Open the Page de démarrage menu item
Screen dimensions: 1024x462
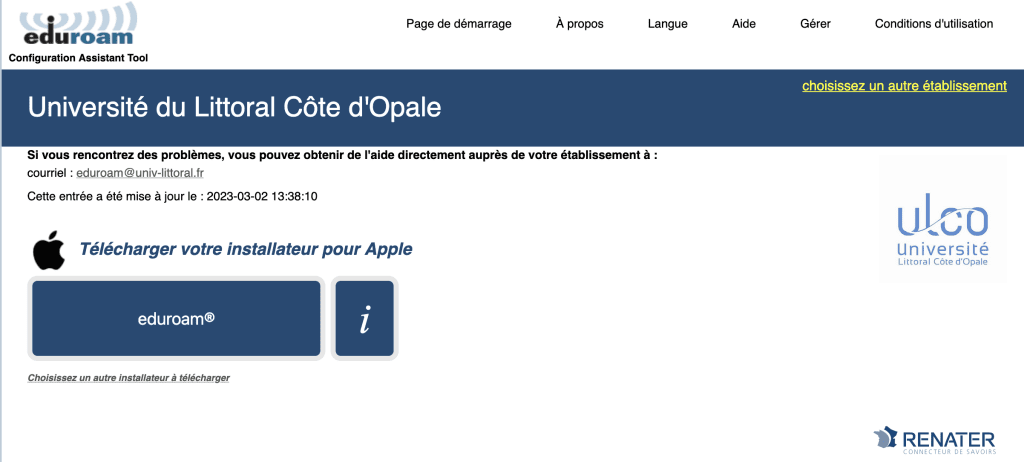pos(459,24)
